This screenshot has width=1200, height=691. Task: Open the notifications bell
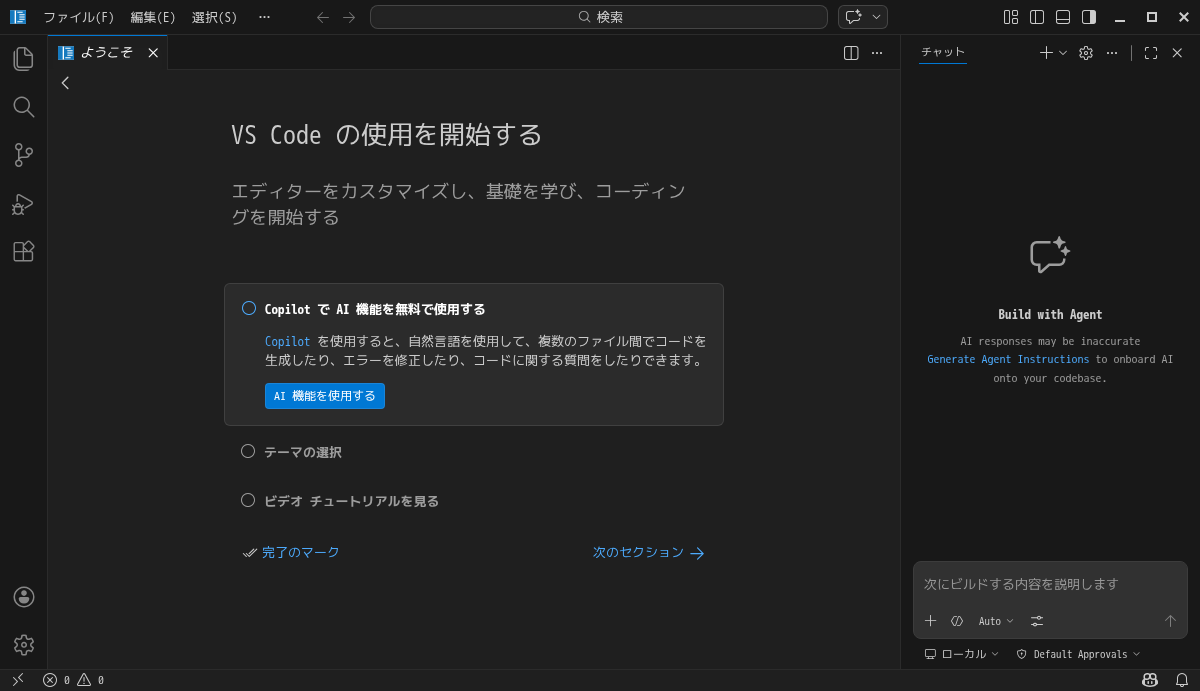pyautogui.click(x=1182, y=680)
